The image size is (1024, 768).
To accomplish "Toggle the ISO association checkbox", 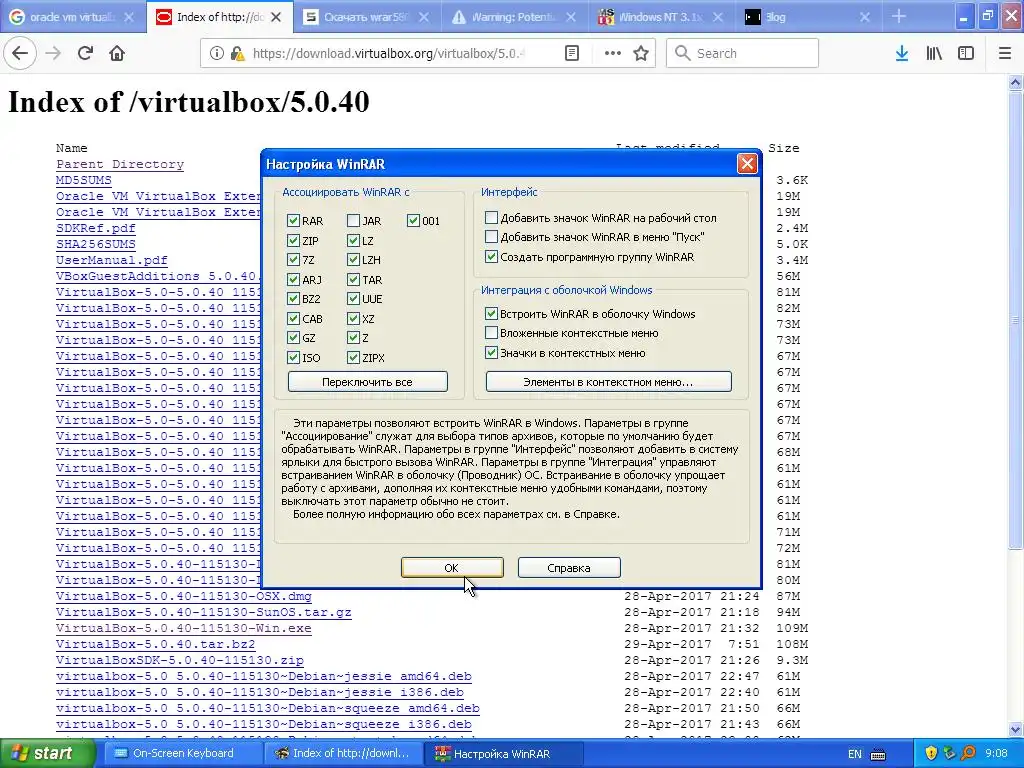I will 293,358.
